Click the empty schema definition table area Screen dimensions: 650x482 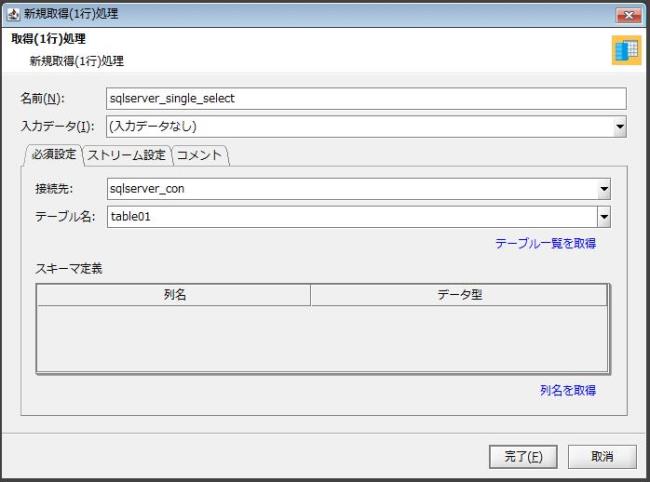[322, 338]
